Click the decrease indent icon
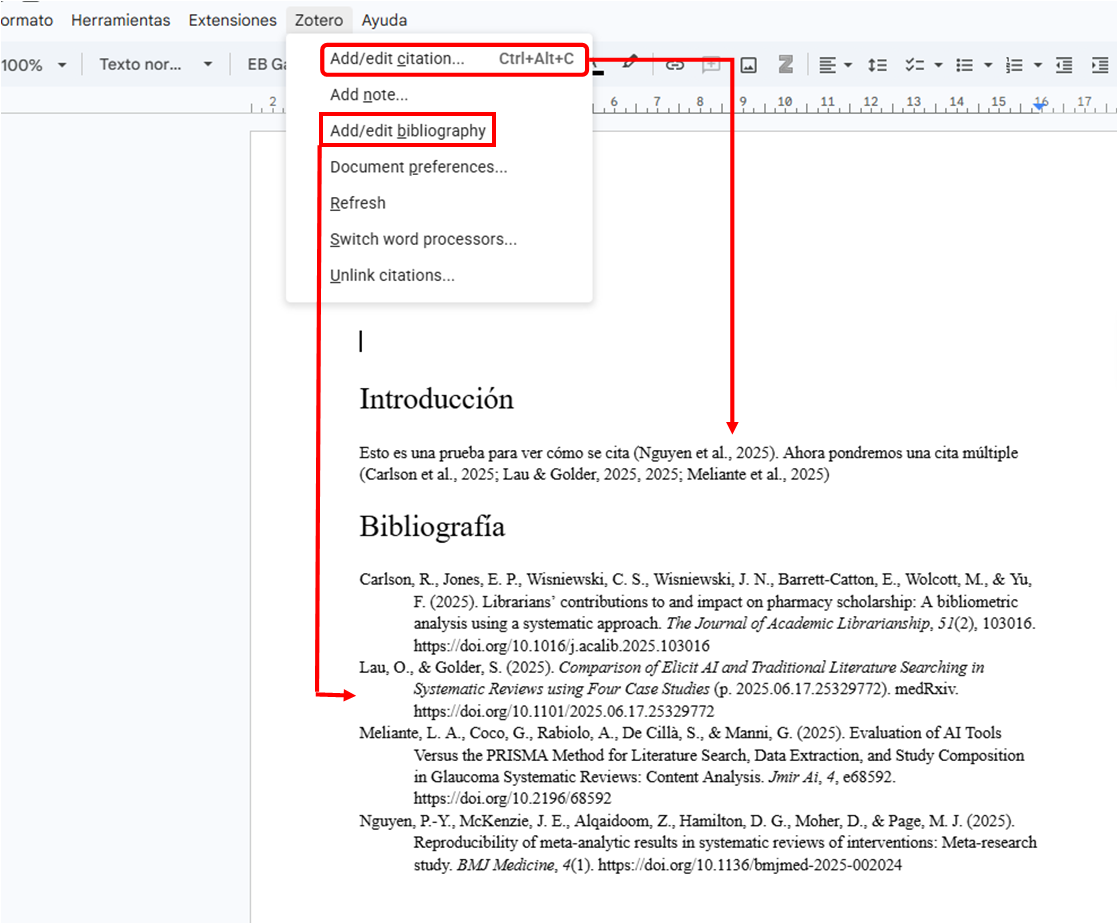1118x924 pixels. tap(1064, 65)
